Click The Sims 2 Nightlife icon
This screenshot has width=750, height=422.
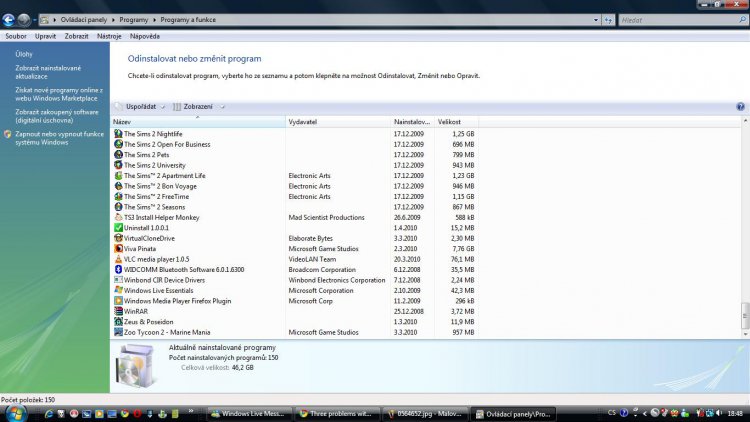(118, 134)
